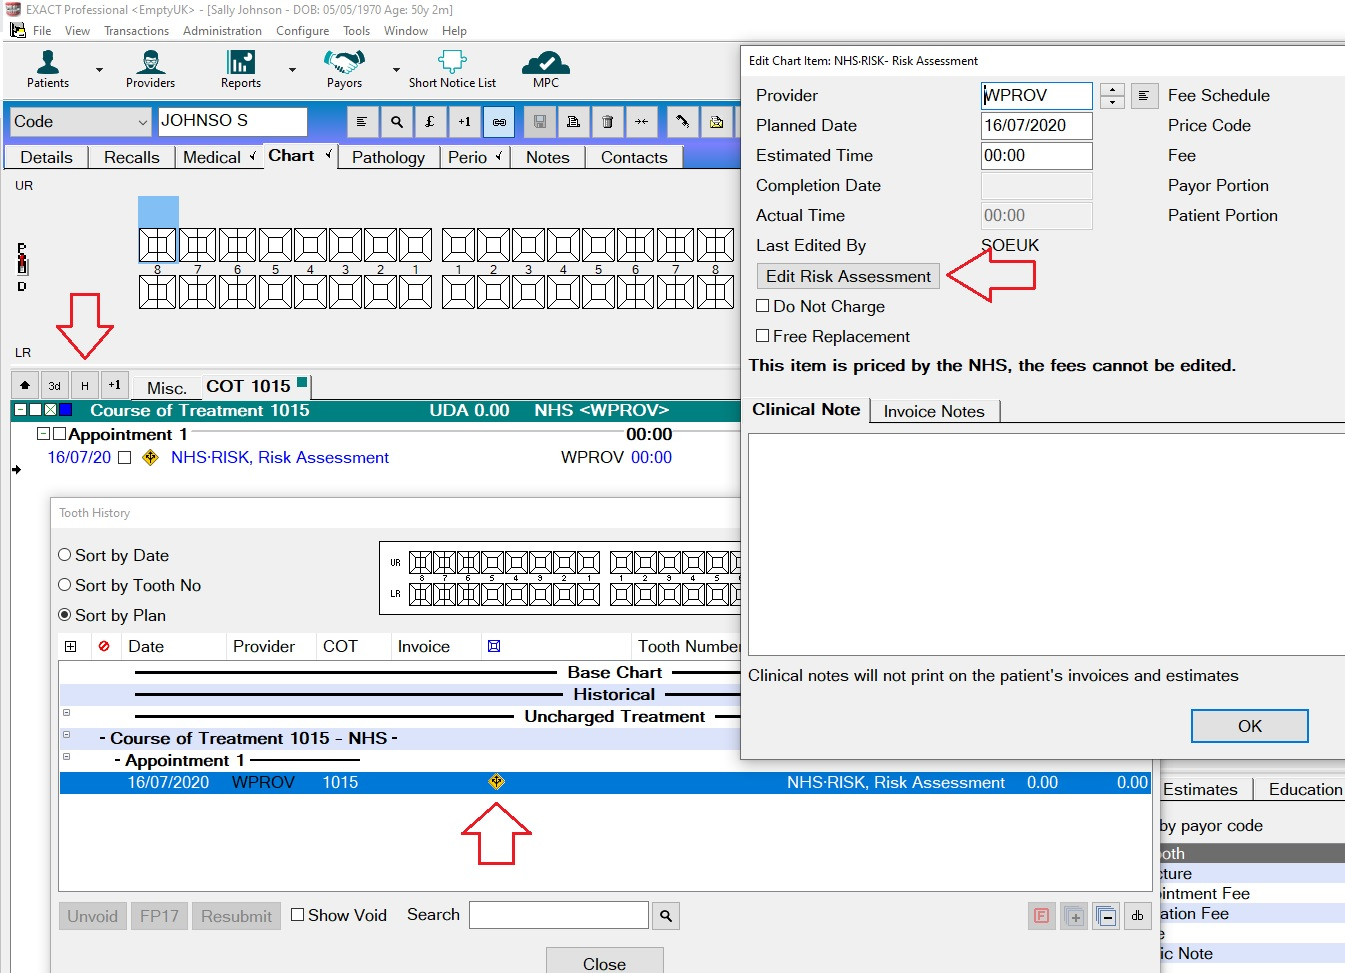The width and height of the screenshot is (1345, 973).
Task: Click the +1 icon in patient toolbar
Action: tap(465, 122)
